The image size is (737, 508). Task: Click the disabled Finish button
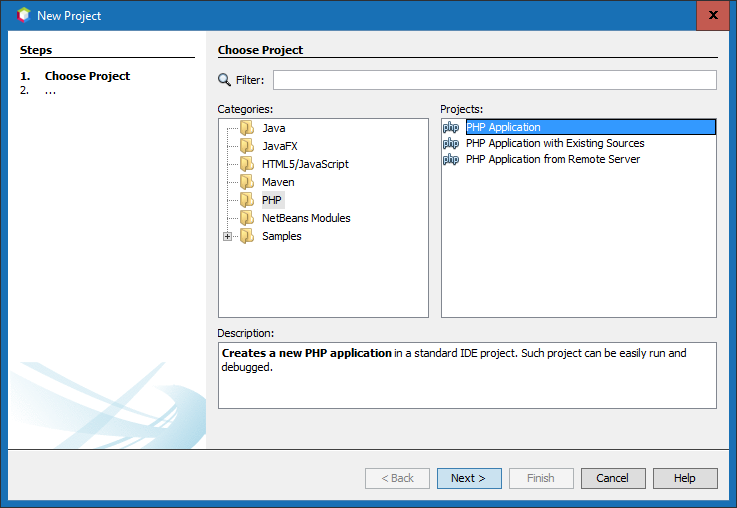point(541,478)
